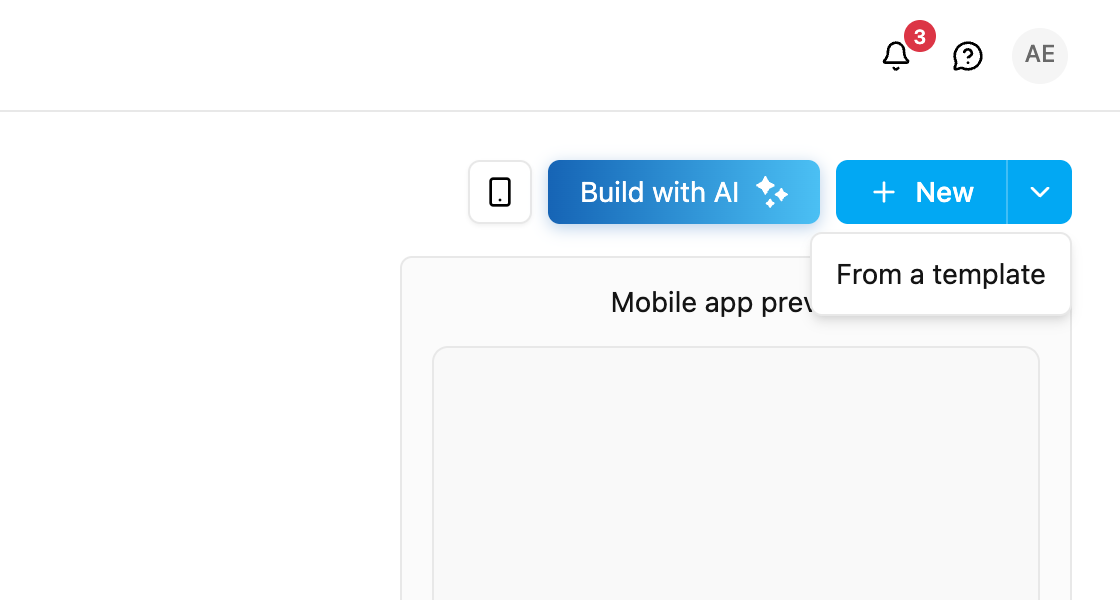Open the notifications bell
The height and width of the screenshot is (600, 1120).
tap(896, 56)
